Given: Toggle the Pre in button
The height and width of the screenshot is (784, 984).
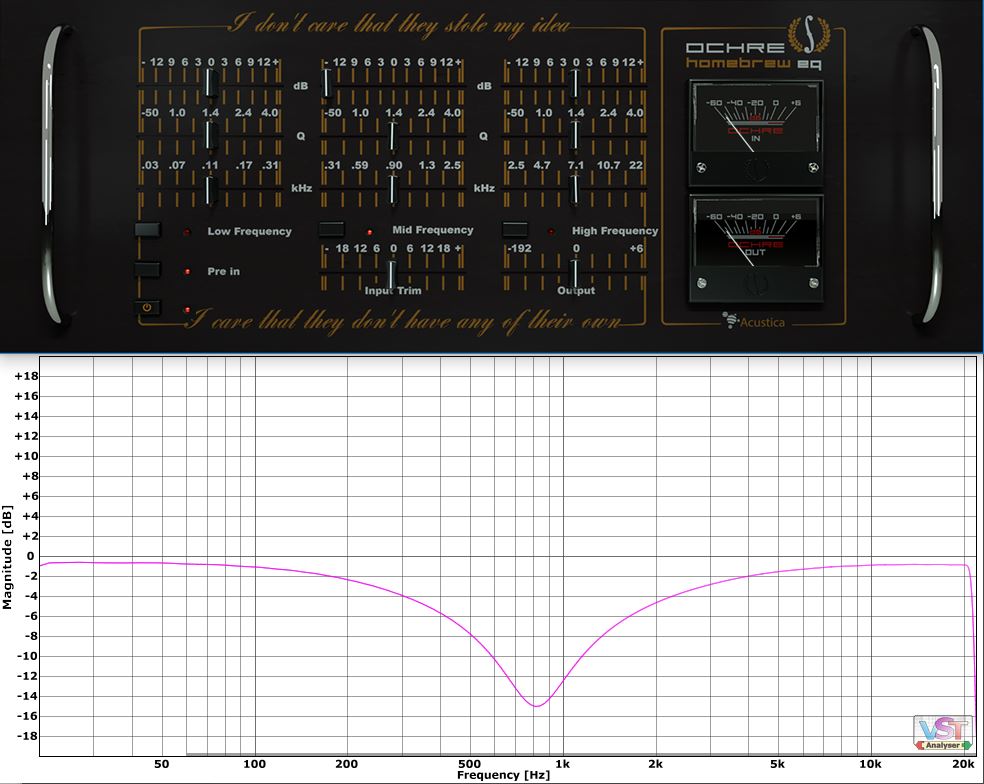Looking at the screenshot, I should 147,270.
